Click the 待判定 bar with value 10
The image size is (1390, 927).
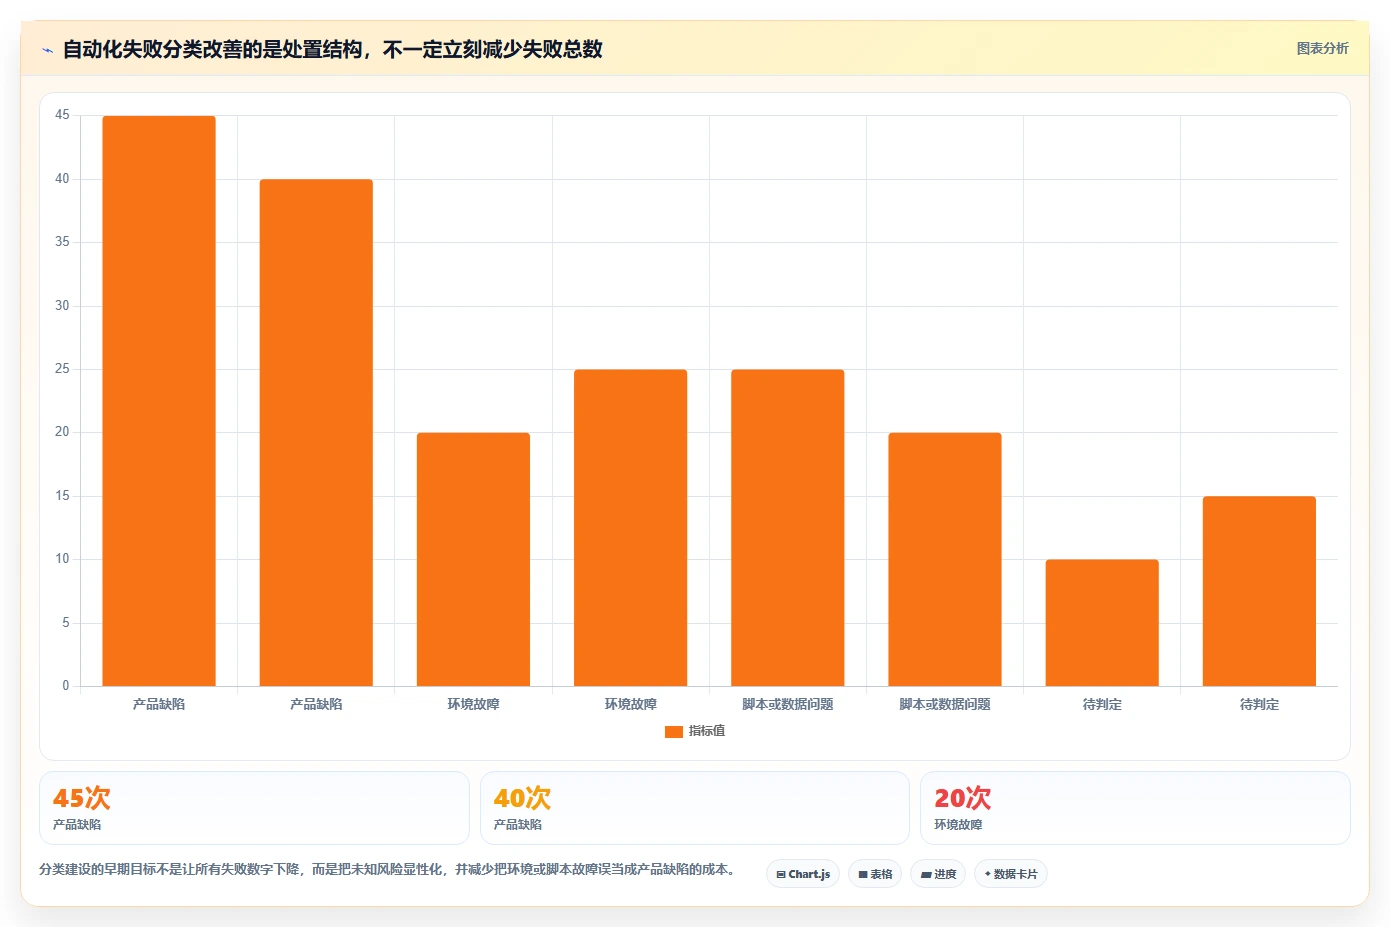pos(1102,623)
